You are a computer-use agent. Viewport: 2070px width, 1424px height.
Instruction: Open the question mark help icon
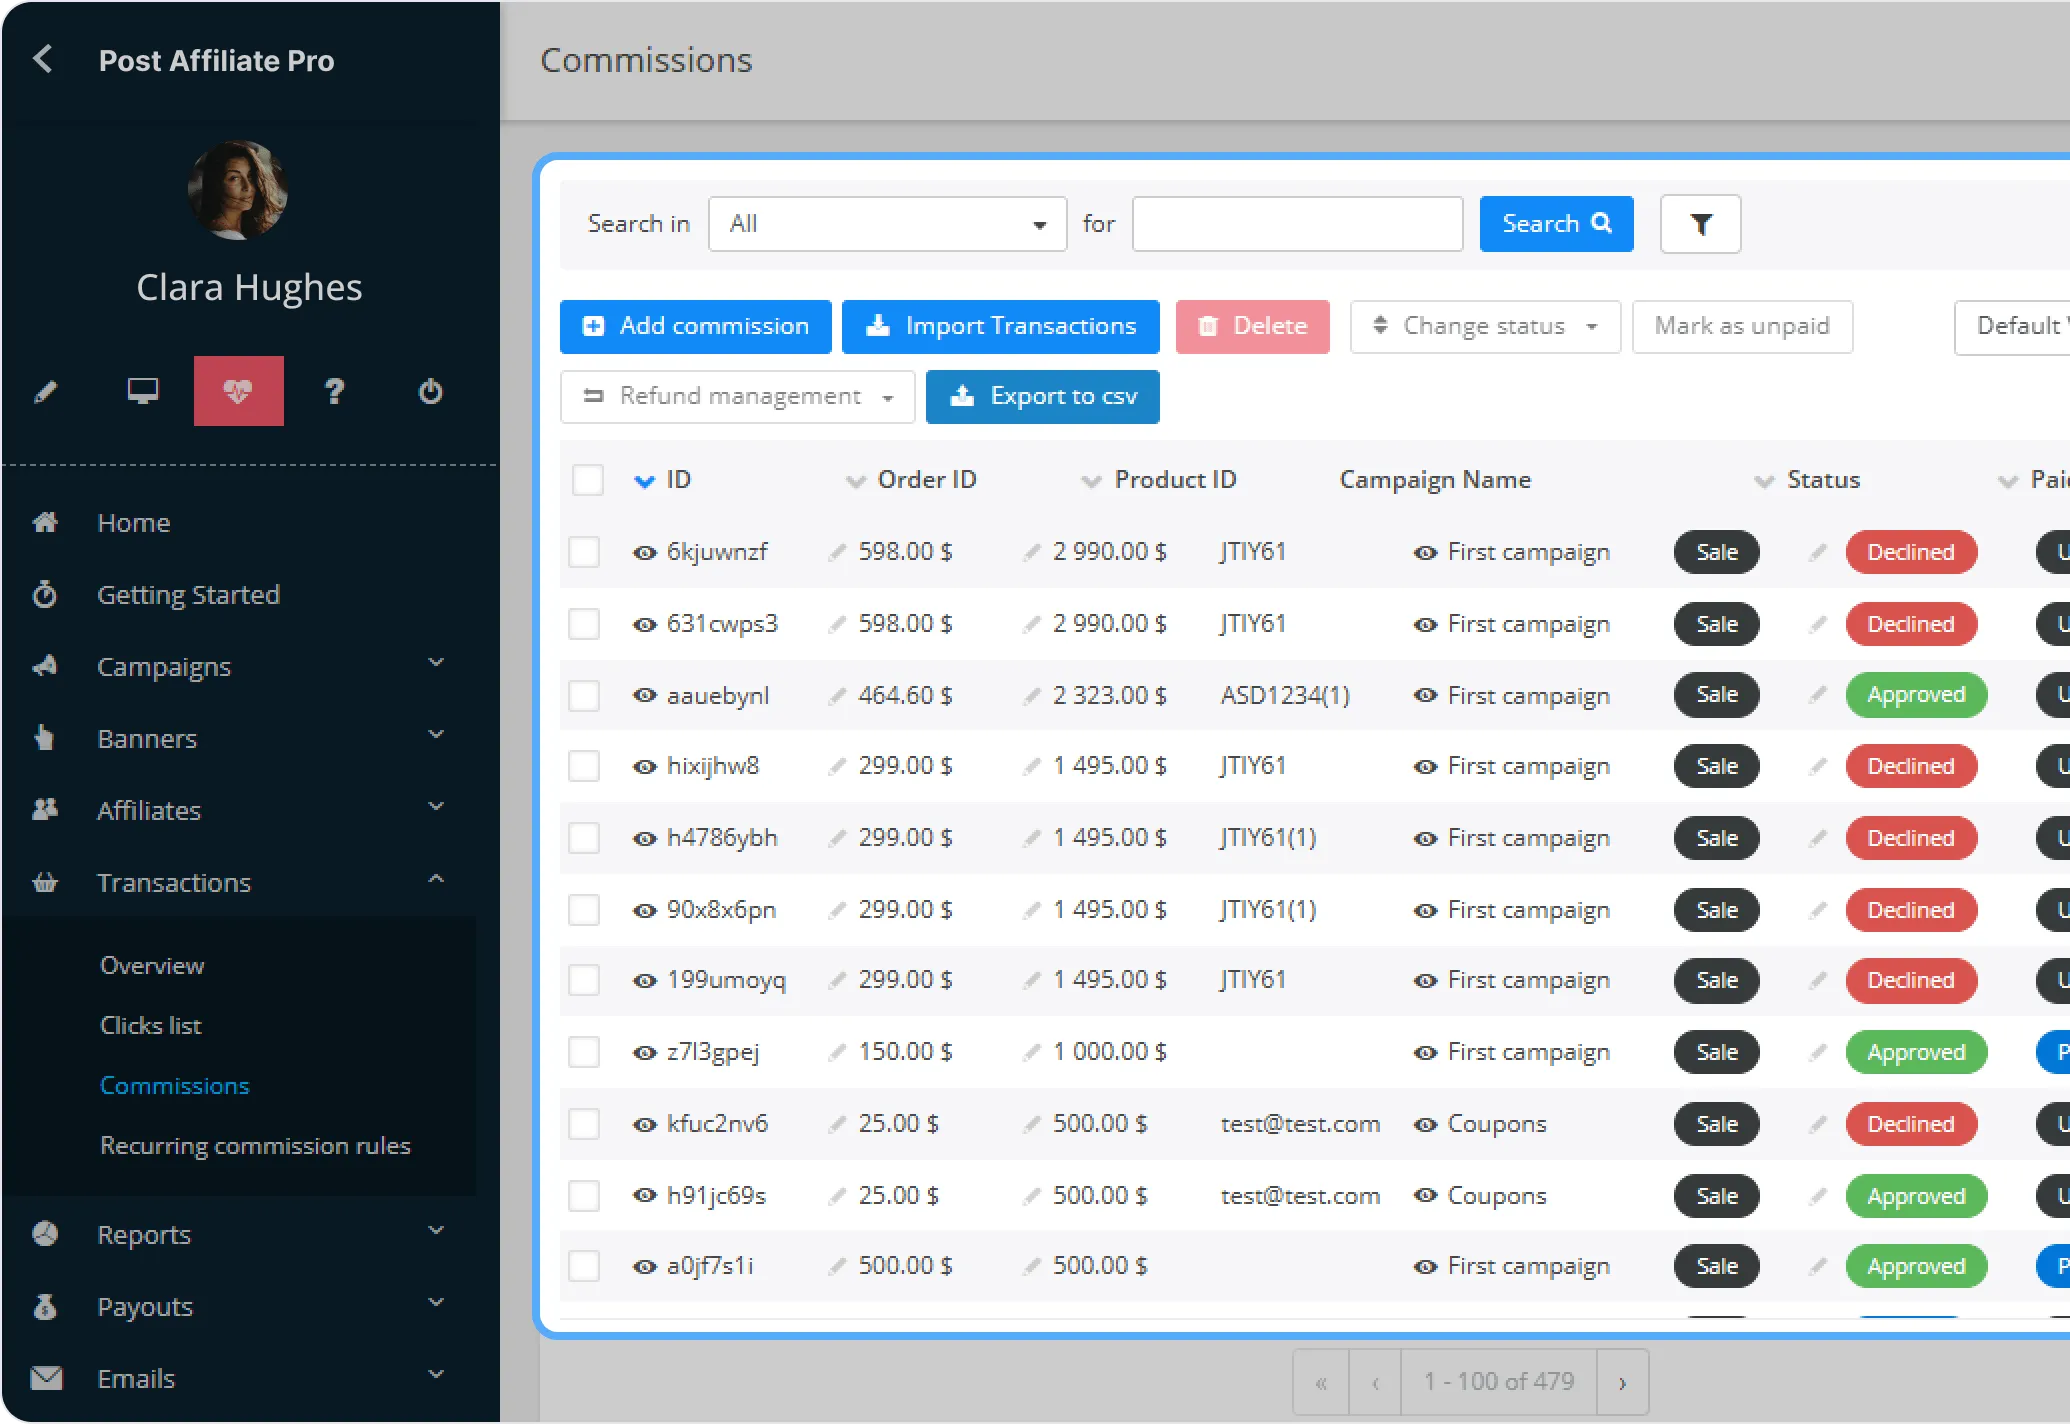click(x=335, y=391)
